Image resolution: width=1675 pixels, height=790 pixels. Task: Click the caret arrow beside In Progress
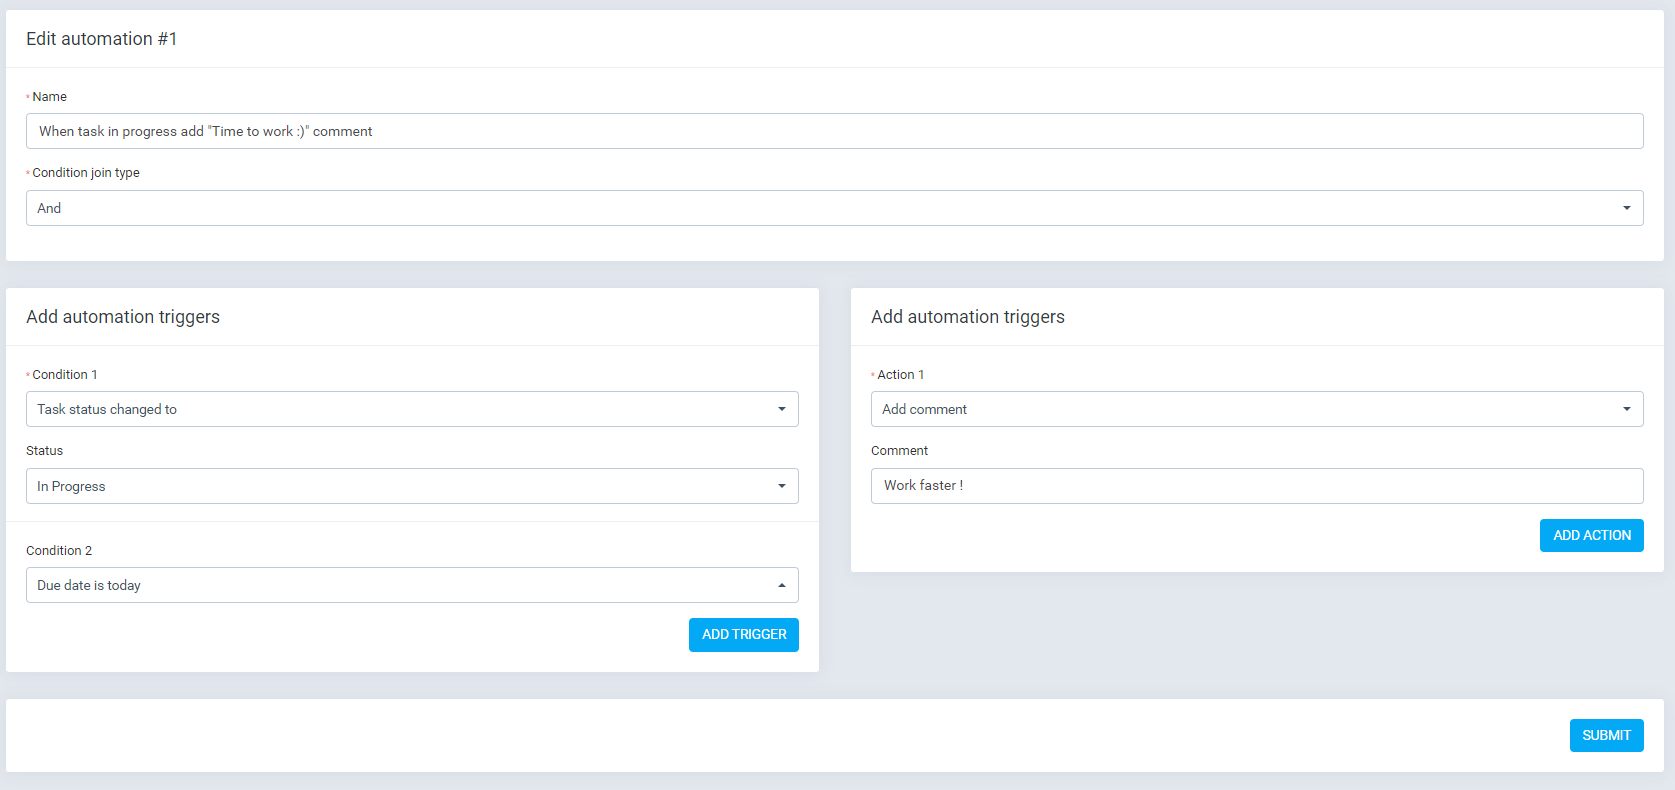tap(781, 486)
